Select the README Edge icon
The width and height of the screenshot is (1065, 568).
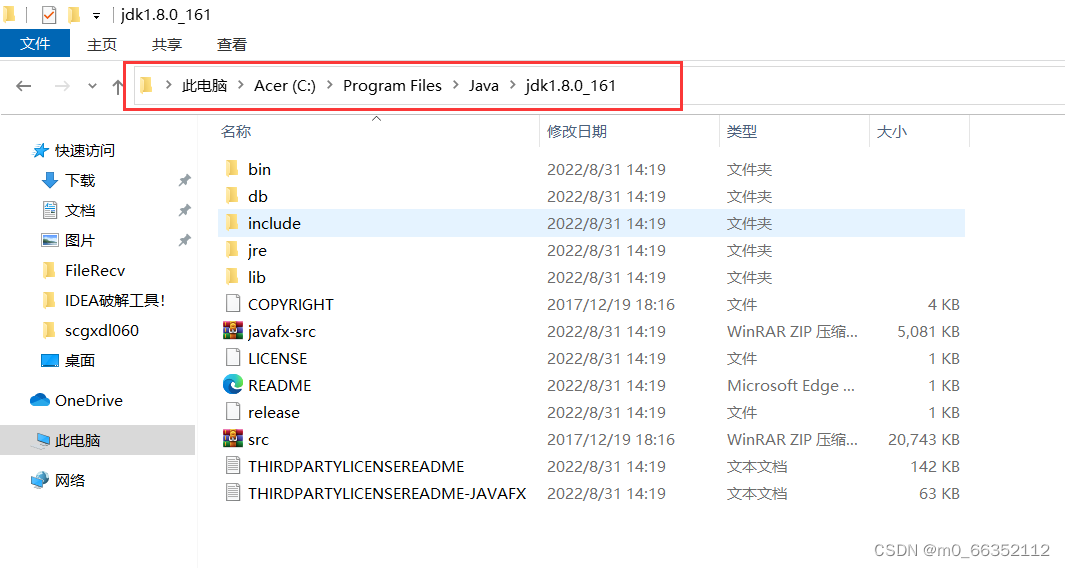click(232, 385)
